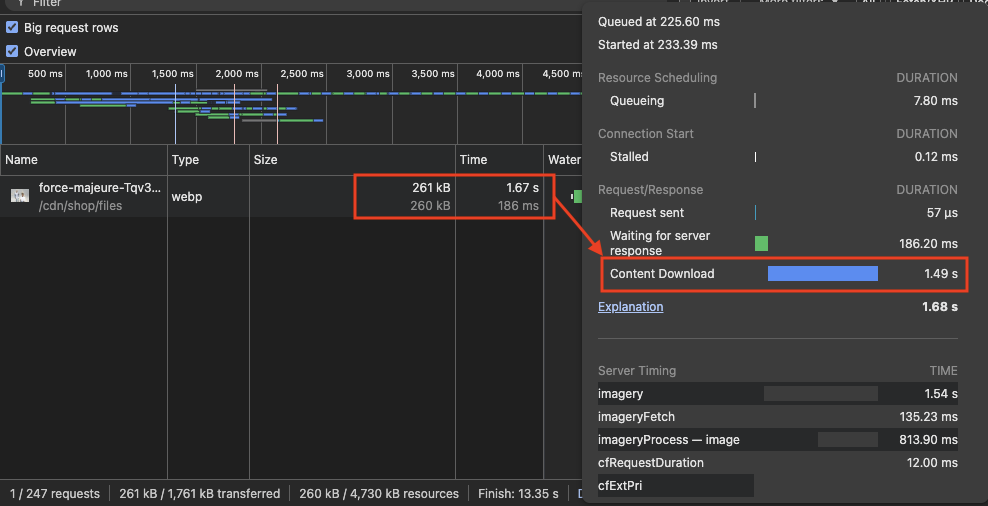Click the 'Started at 233.39 ms' text
The width and height of the screenshot is (988, 506).
click(x=657, y=45)
